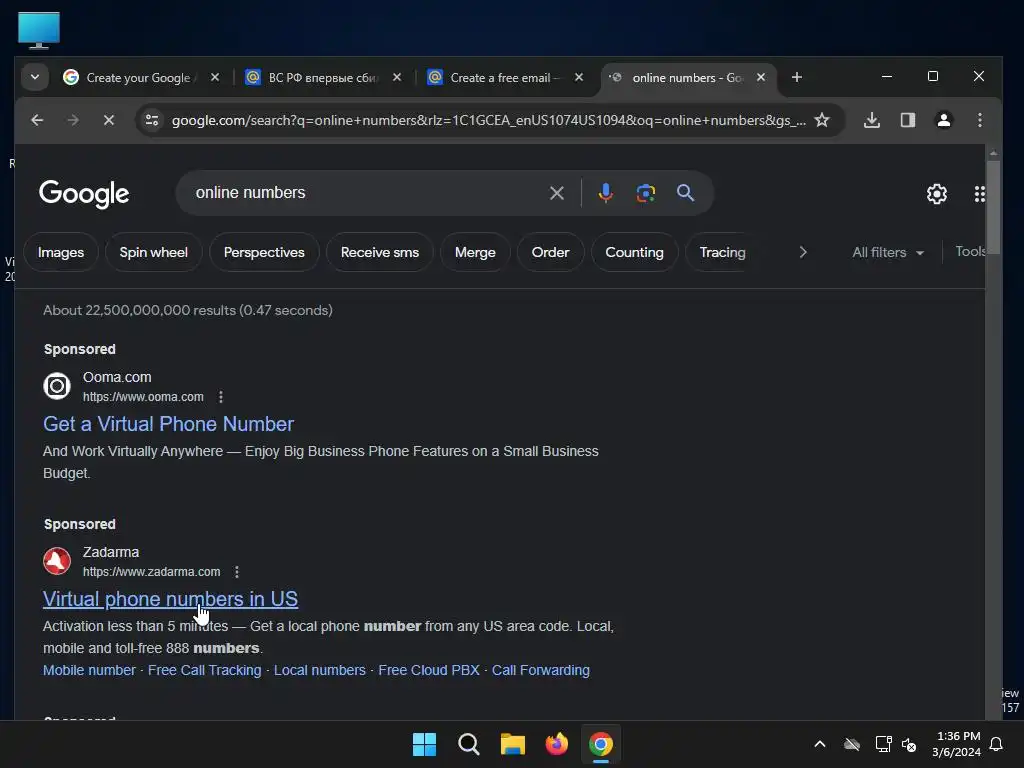Expand the All filters dropdown
This screenshot has height=768, width=1024.
[888, 253]
